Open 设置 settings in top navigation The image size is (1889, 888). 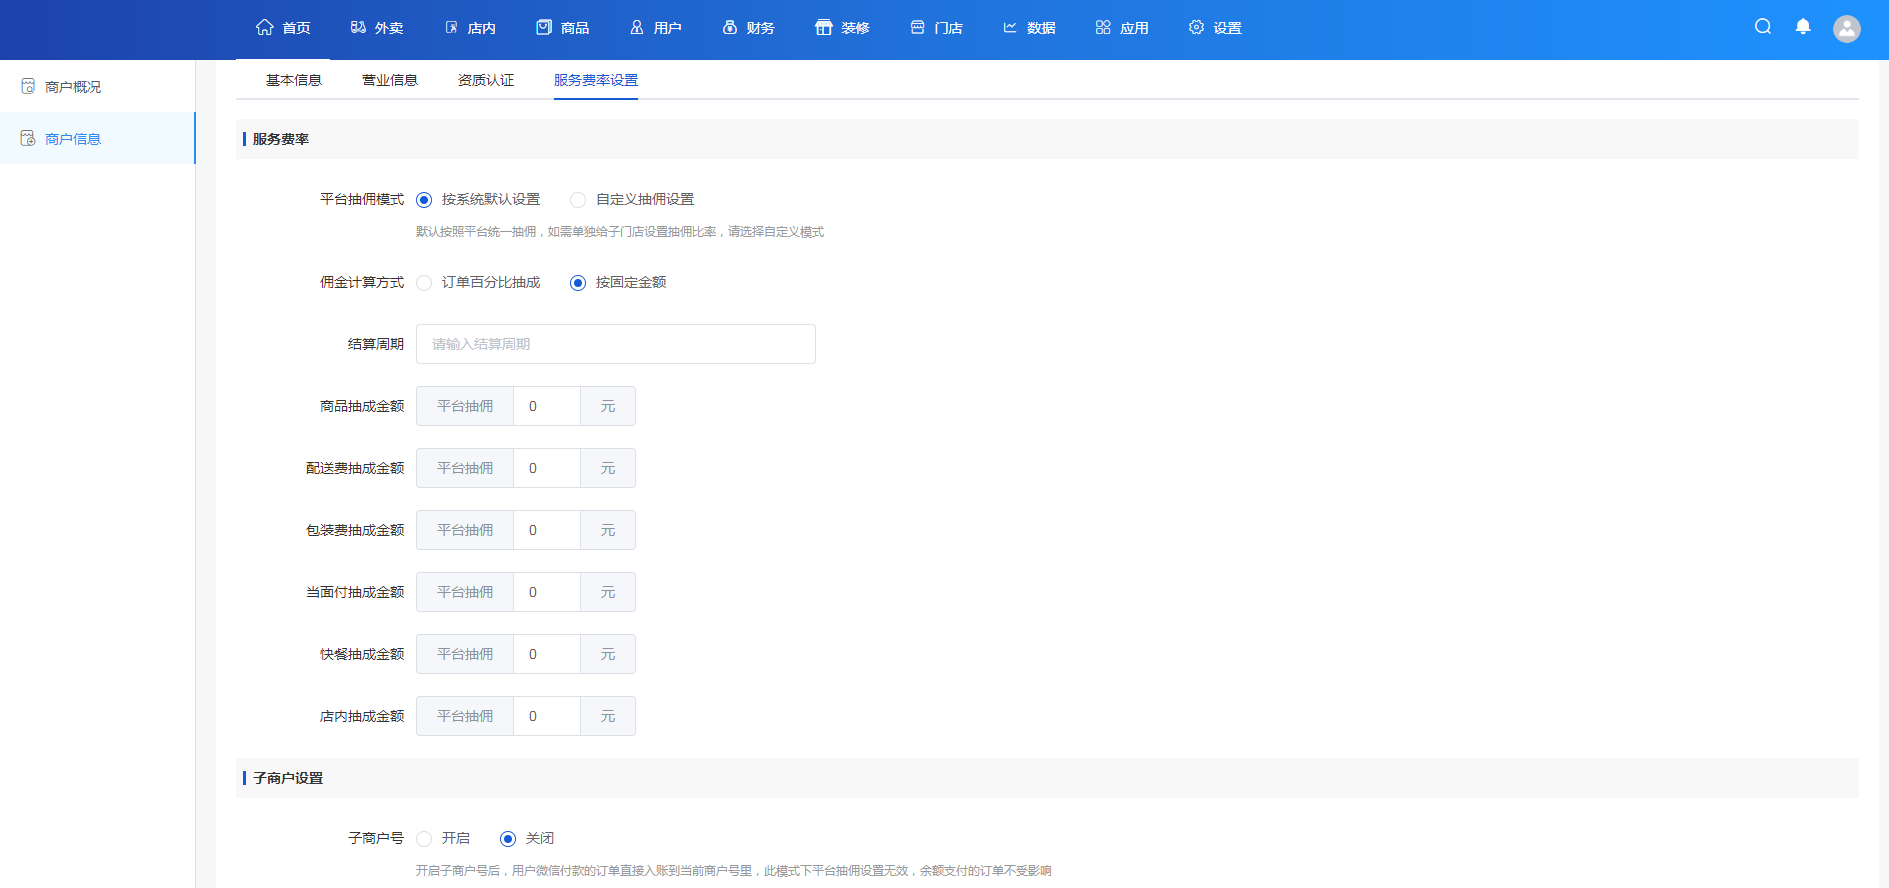(1215, 28)
